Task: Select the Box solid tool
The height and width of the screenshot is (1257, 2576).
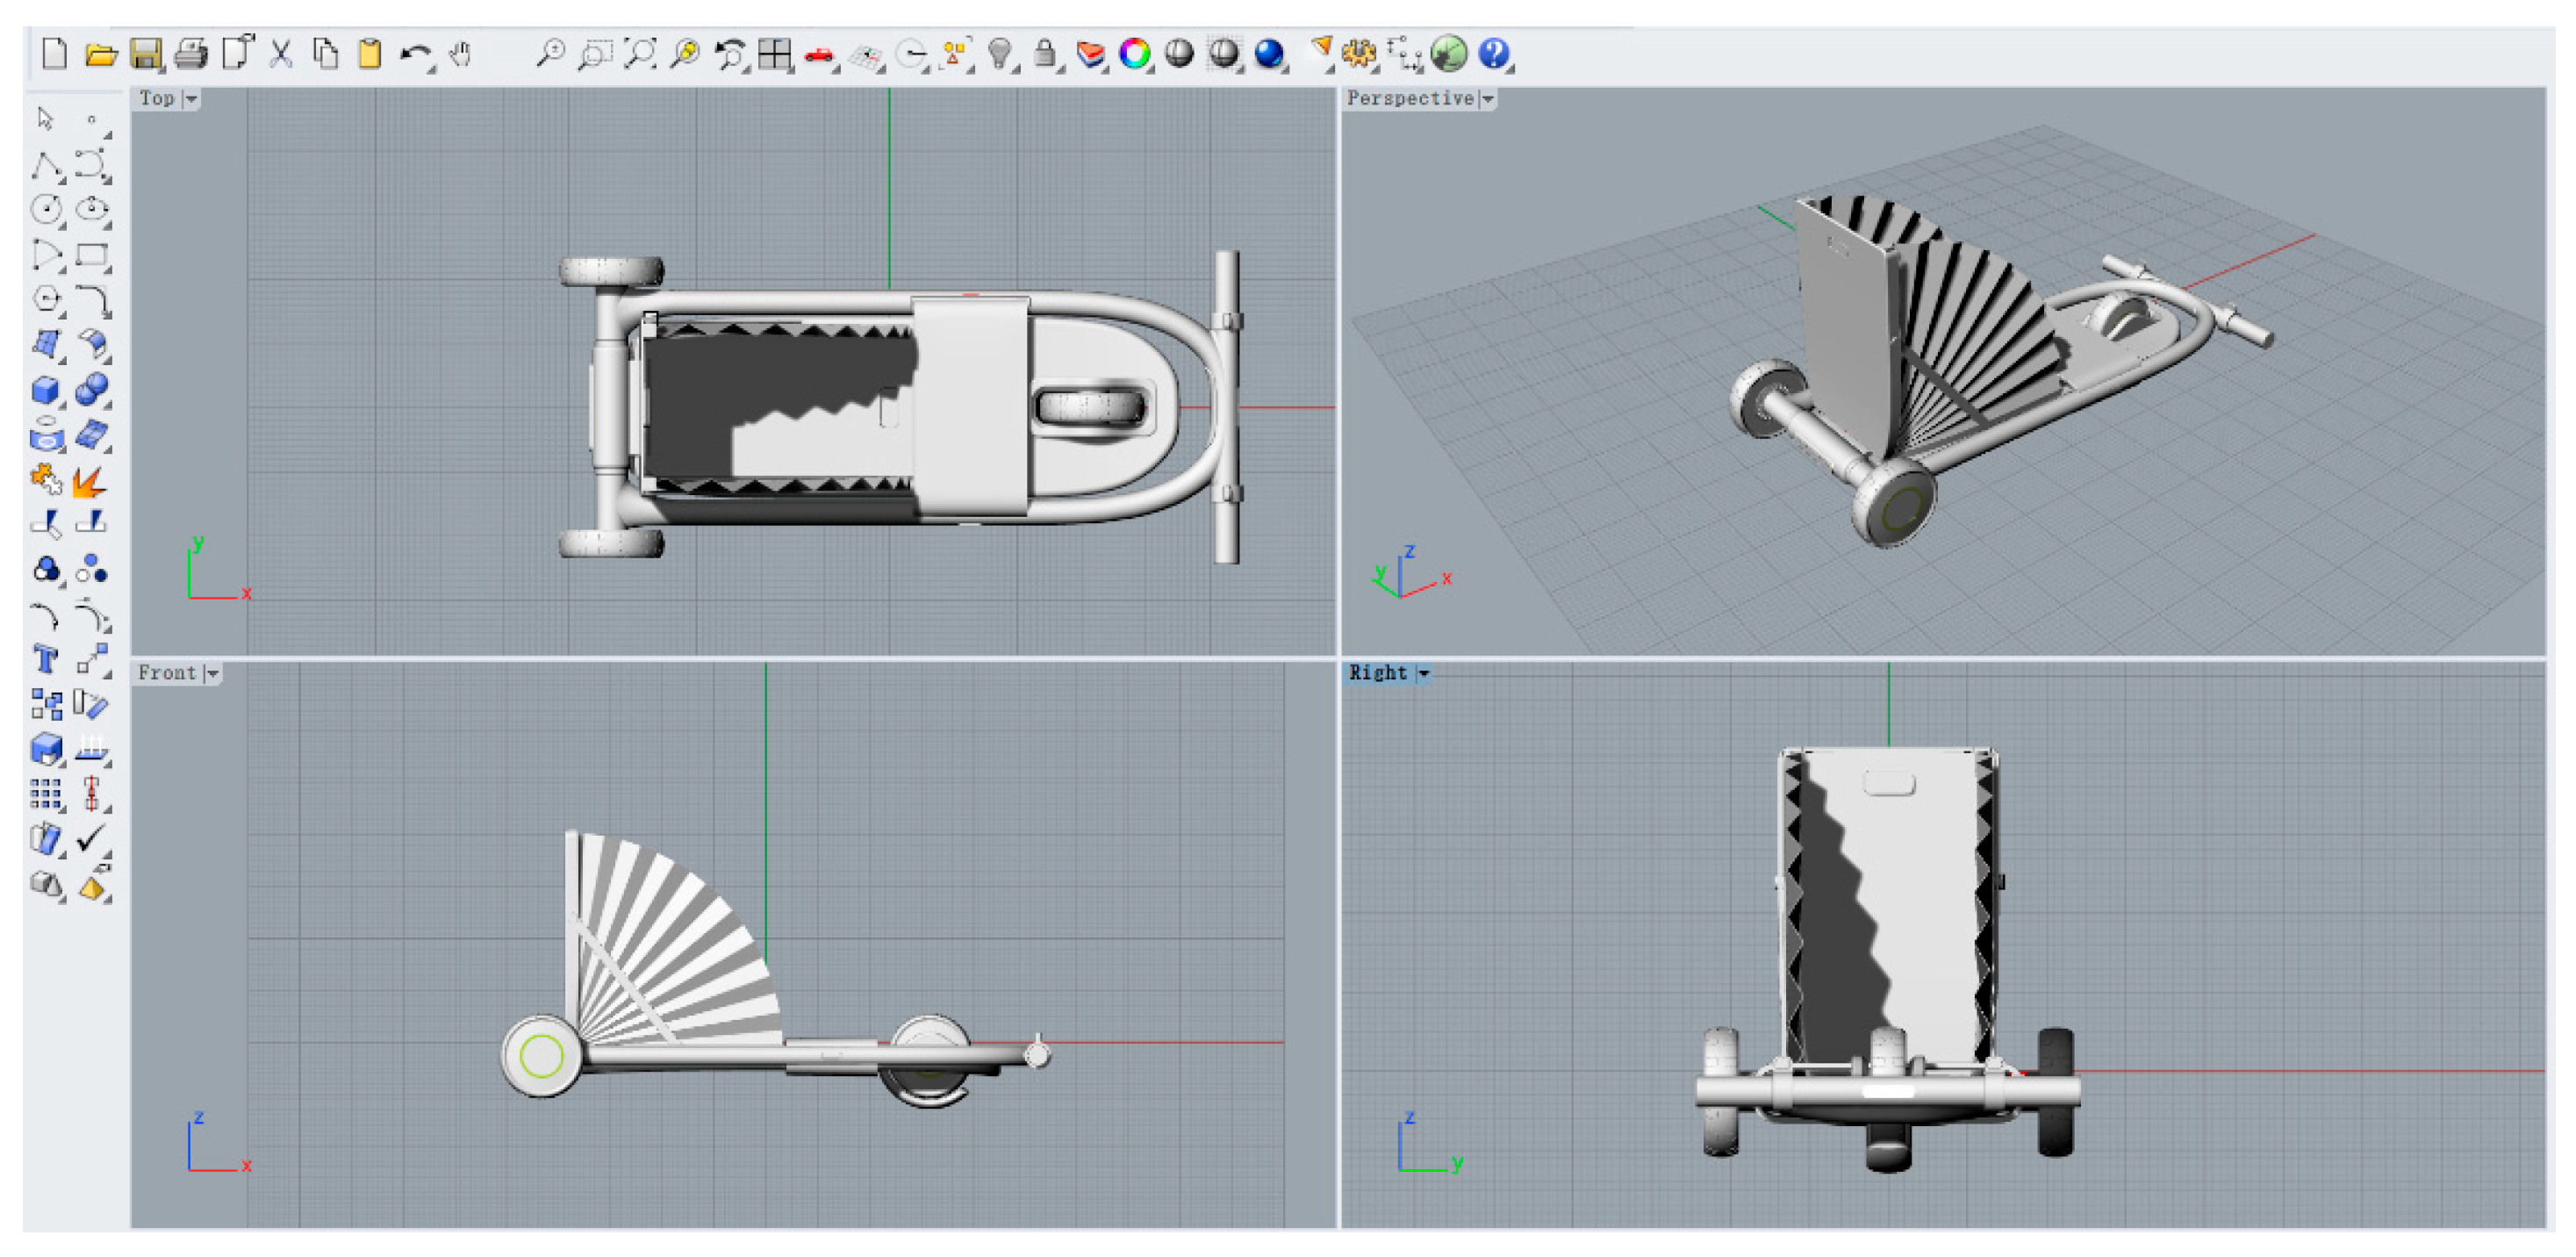Action: click(45, 390)
